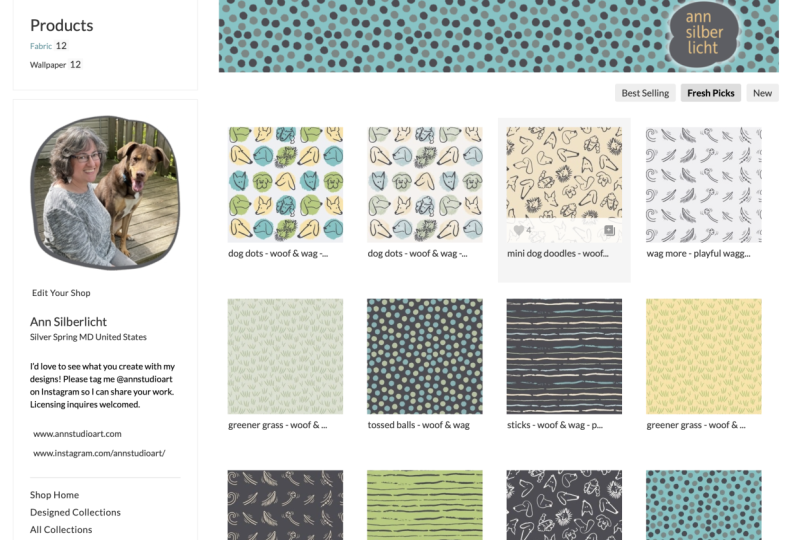Open wag more playful wagging thumbnail
Viewport: 799px width, 540px height.
click(x=704, y=184)
